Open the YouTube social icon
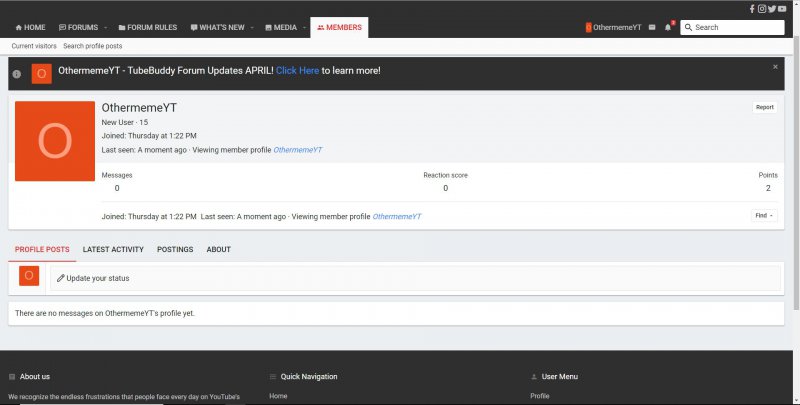The image size is (800, 405). click(783, 8)
